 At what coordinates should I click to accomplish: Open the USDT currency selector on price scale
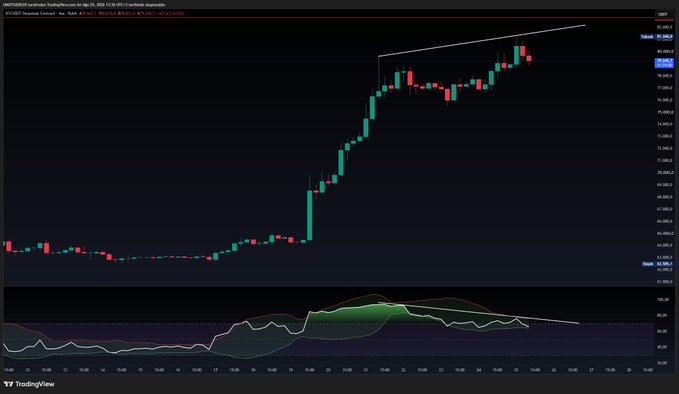click(x=663, y=14)
